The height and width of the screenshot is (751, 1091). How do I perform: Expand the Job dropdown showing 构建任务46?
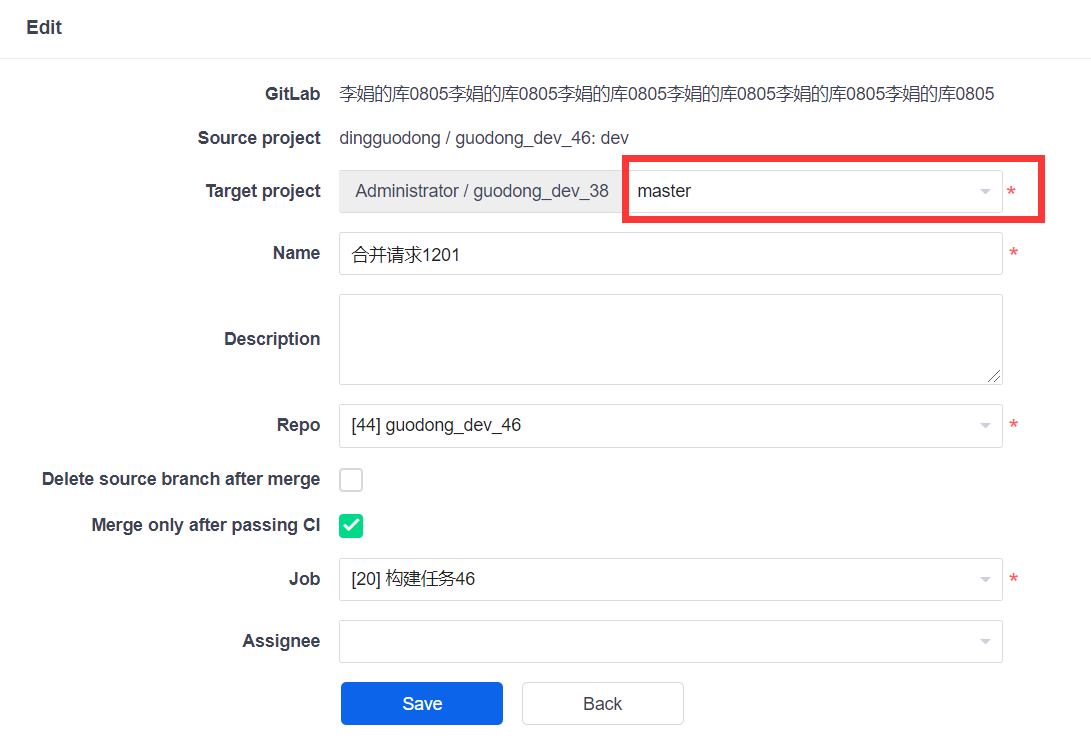pos(660,580)
